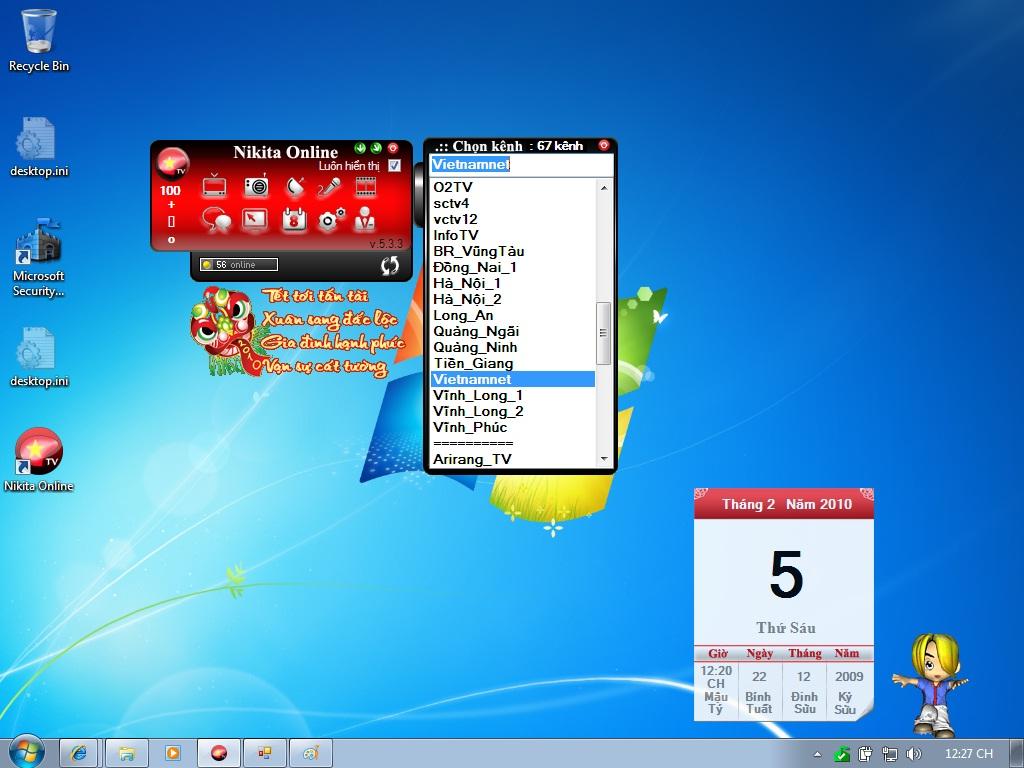
Task: Open the microphone karaoke icon
Action: click(328, 187)
